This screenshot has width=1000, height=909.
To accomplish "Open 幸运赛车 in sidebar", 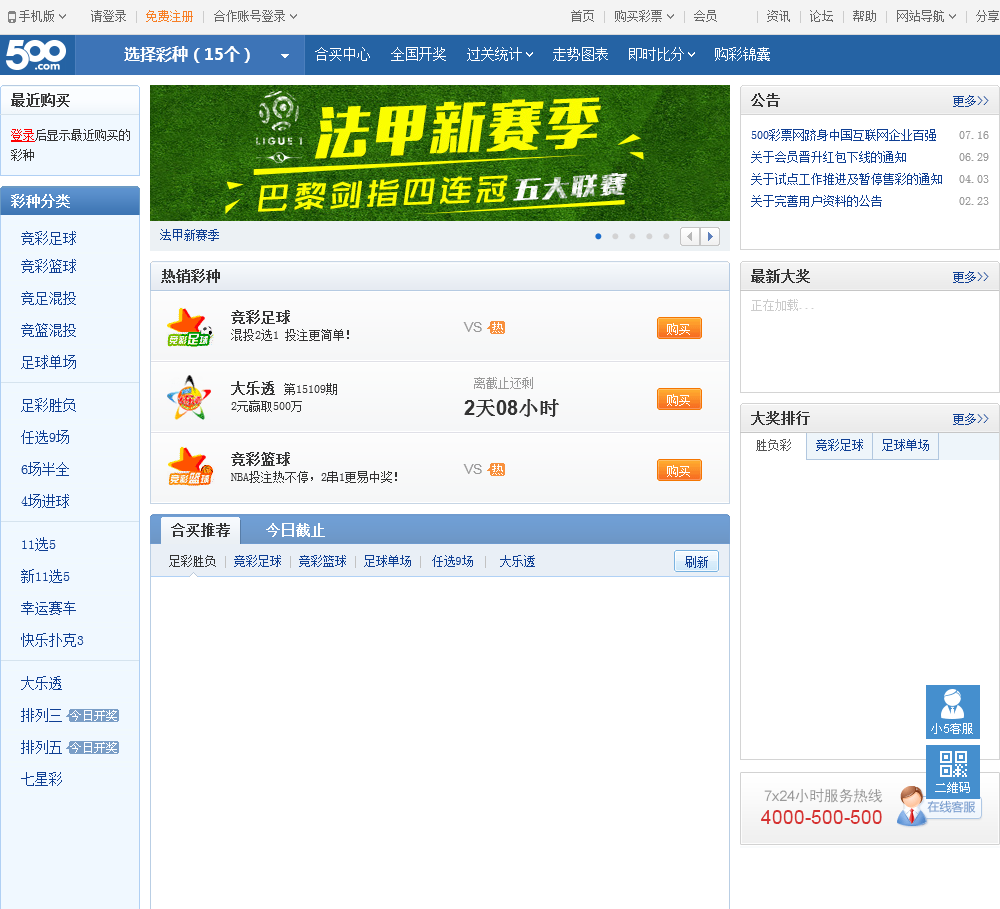I will [48, 608].
